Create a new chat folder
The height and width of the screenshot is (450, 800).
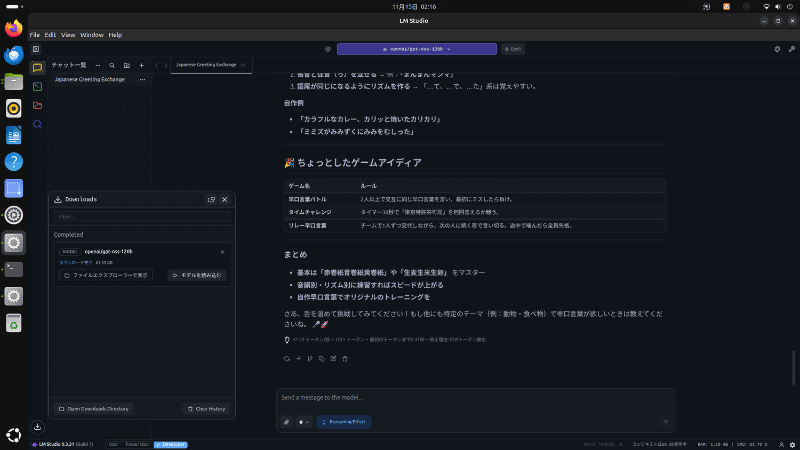pos(127,65)
